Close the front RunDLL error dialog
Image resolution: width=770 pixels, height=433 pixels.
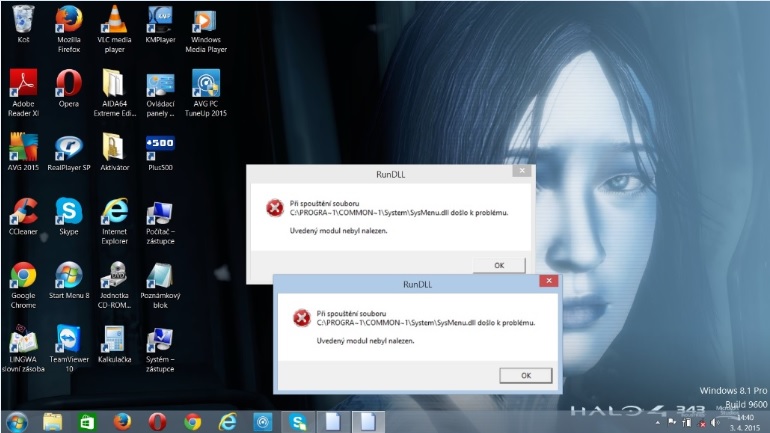546,283
